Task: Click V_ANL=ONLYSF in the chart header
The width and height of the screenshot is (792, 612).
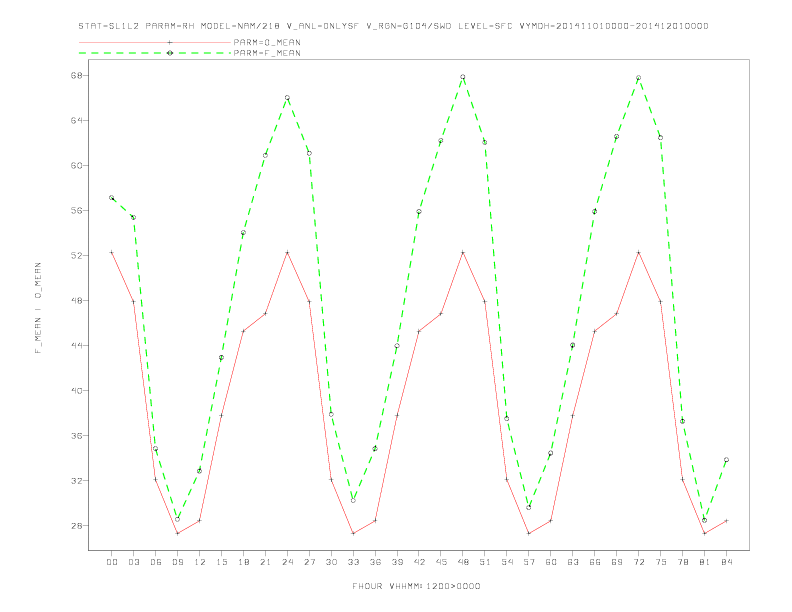Action: (323, 26)
